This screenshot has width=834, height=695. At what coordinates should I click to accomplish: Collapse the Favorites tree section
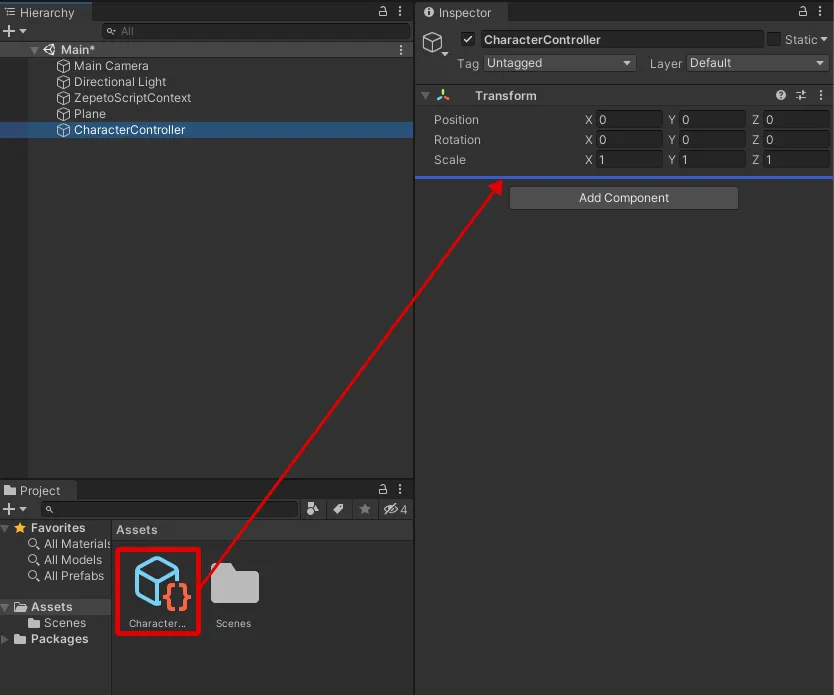tap(5, 528)
